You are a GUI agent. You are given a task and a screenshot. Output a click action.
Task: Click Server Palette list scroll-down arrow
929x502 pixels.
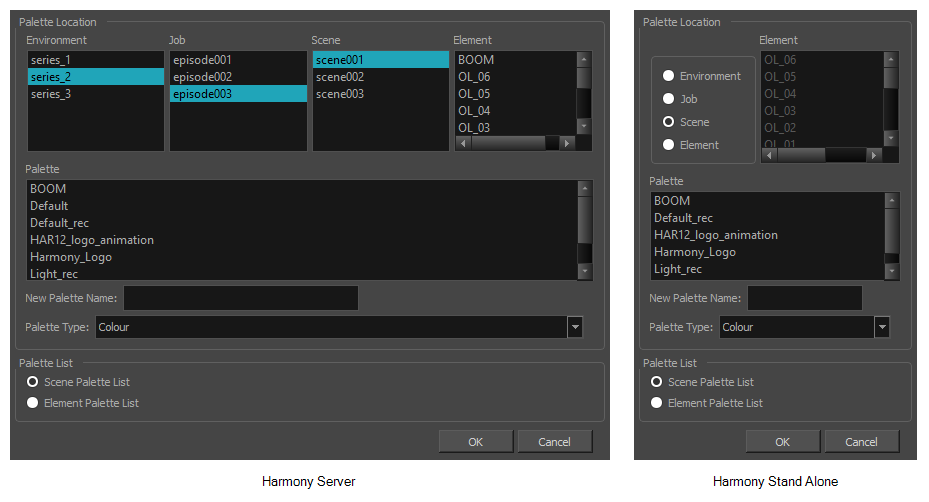click(584, 272)
